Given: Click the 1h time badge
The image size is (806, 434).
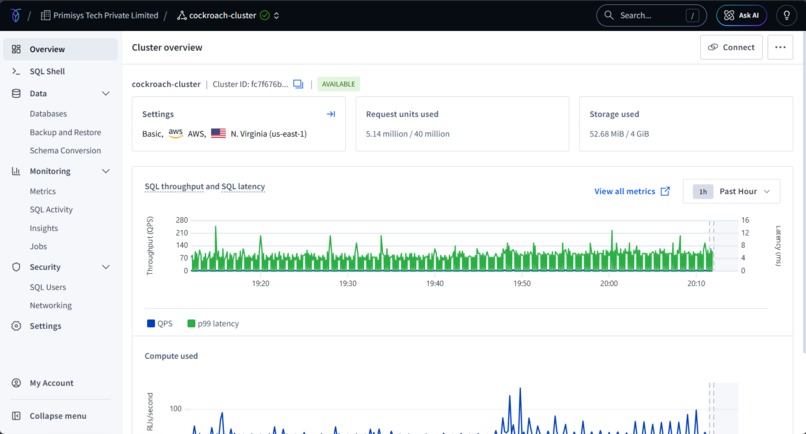Looking at the screenshot, I should pos(703,191).
